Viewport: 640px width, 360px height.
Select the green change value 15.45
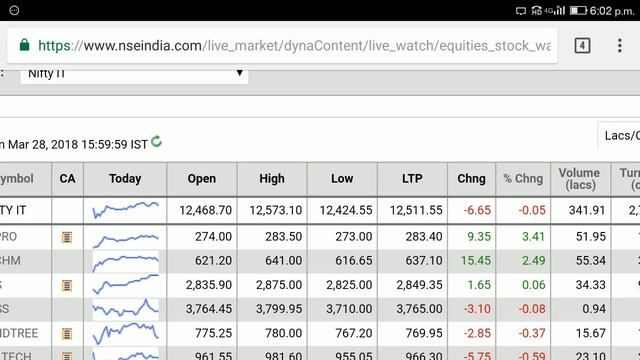[x=476, y=261]
